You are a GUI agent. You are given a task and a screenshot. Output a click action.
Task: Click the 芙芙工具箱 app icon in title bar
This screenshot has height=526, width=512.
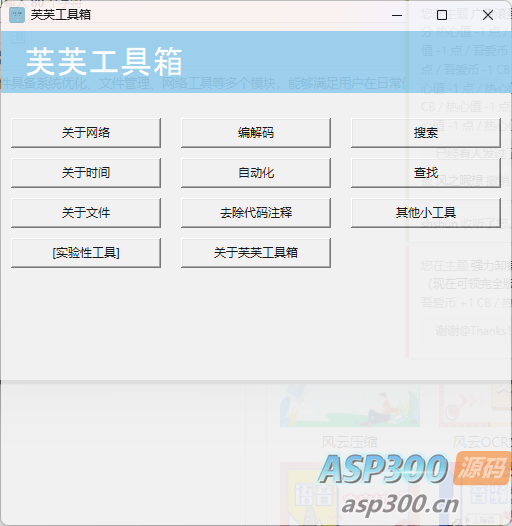pos(17,15)
